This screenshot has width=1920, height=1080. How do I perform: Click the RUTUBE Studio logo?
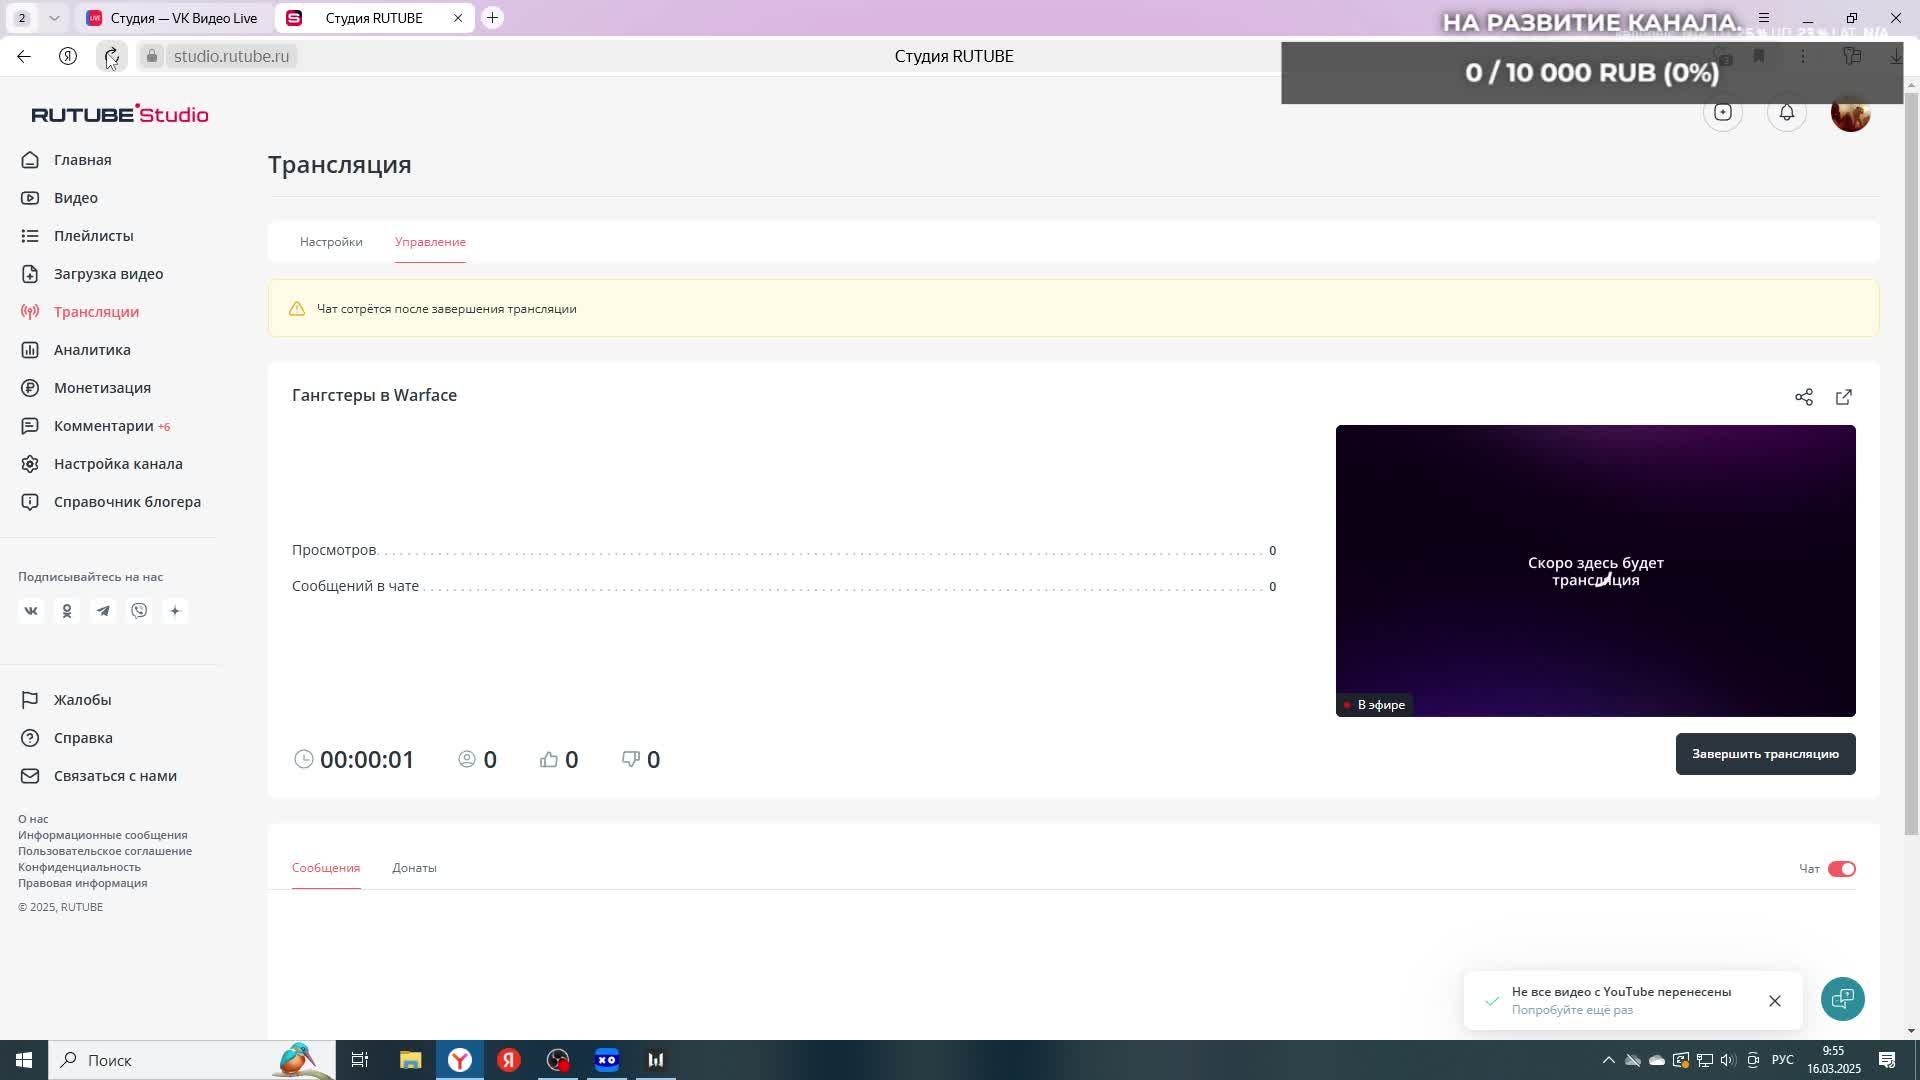coord(120,114)
